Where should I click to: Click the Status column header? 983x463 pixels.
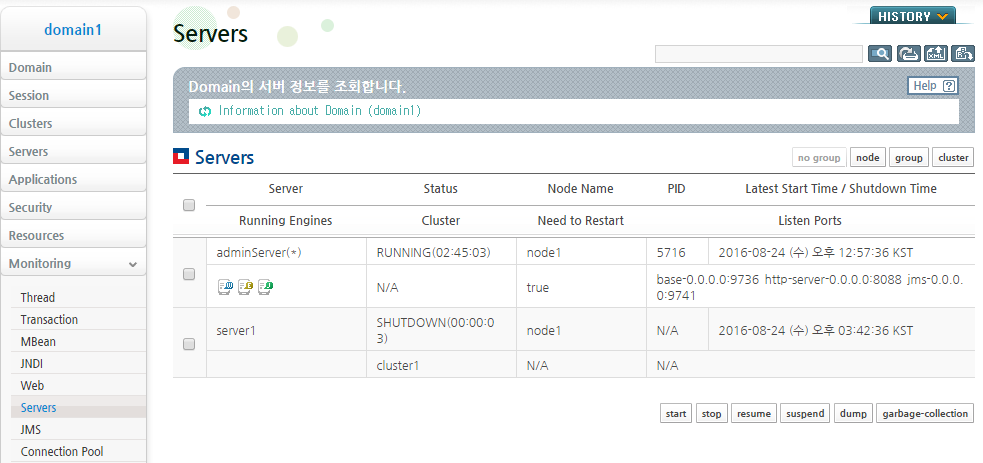click(x=441, y=189)
